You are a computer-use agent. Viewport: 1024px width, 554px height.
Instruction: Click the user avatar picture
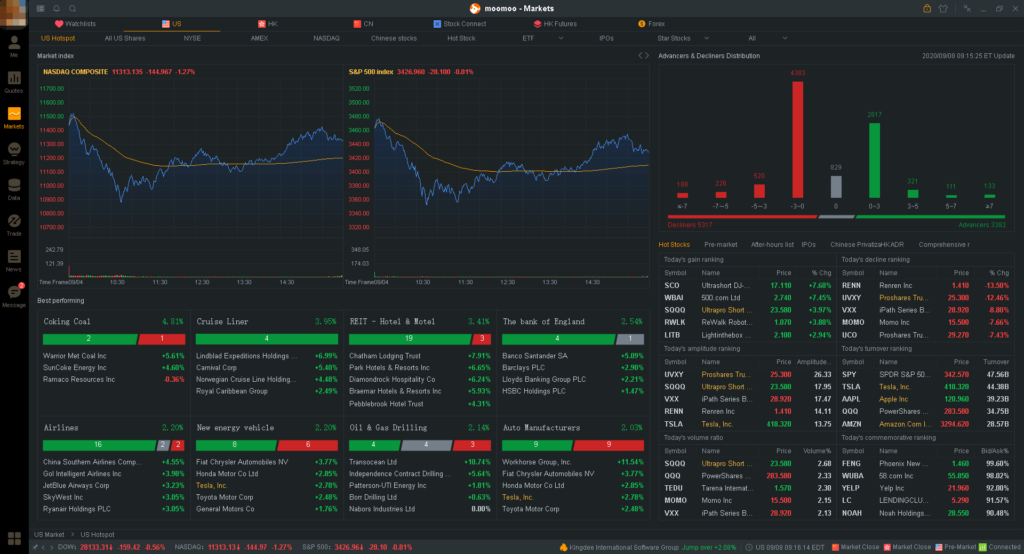14,14
